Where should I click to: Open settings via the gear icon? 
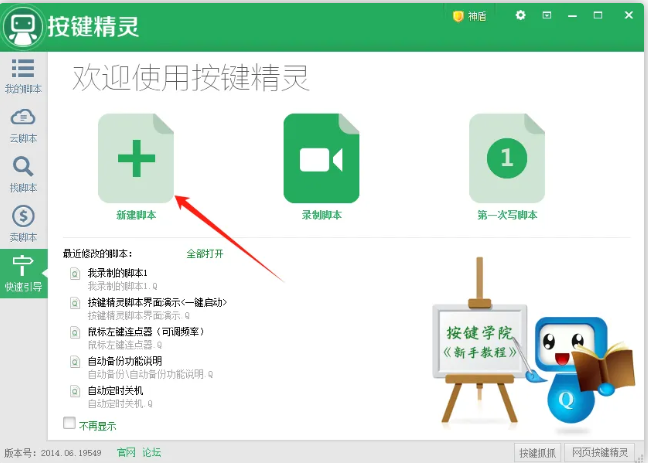tap(520, 15)
